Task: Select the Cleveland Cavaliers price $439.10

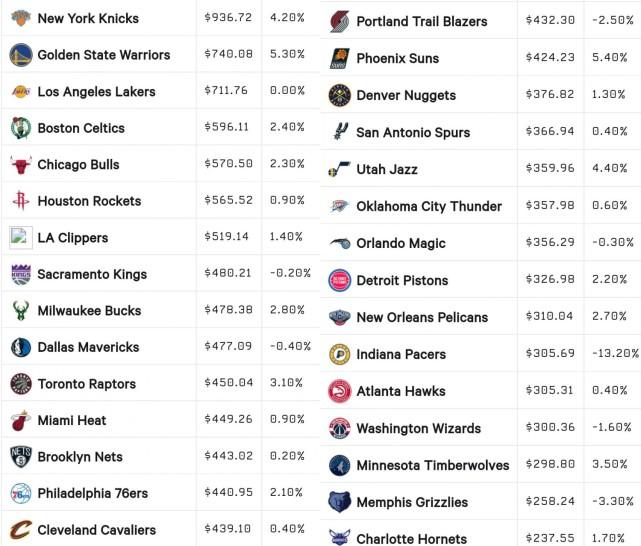Action: [x=228, y=529]
